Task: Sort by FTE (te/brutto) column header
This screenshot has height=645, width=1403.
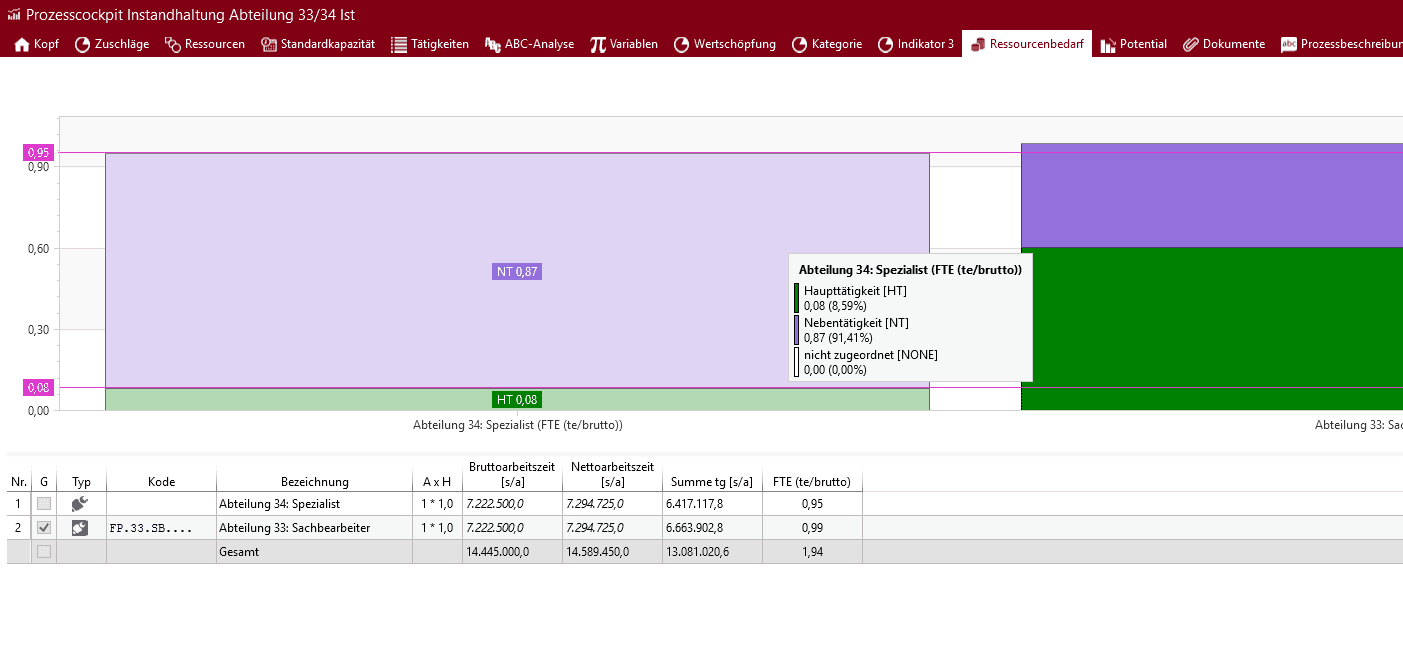Action: [x=812, y=482]
